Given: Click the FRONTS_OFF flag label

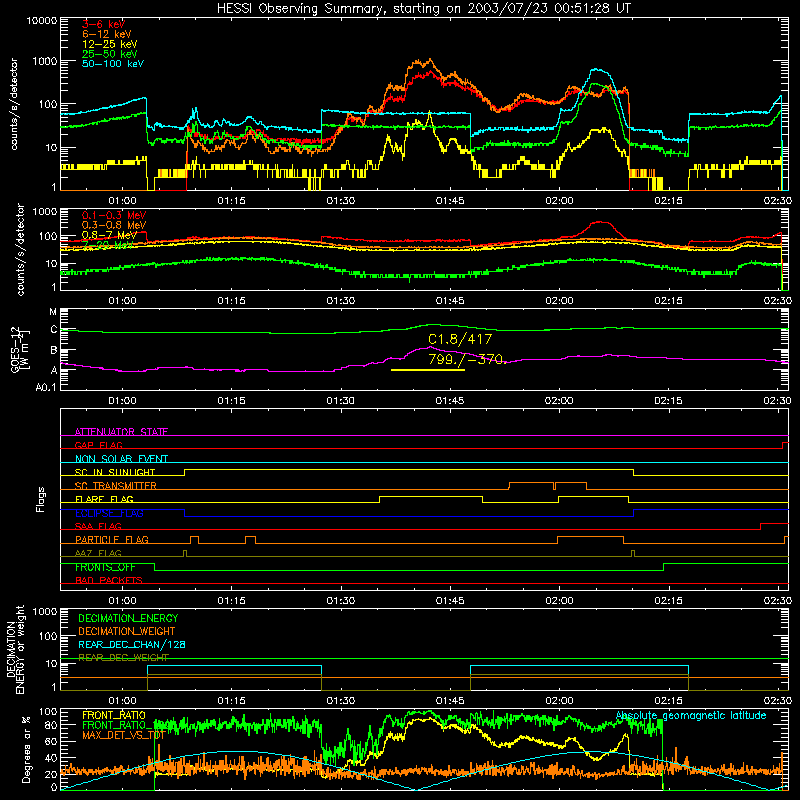Looking at the screenshot, I should (105, 567).
